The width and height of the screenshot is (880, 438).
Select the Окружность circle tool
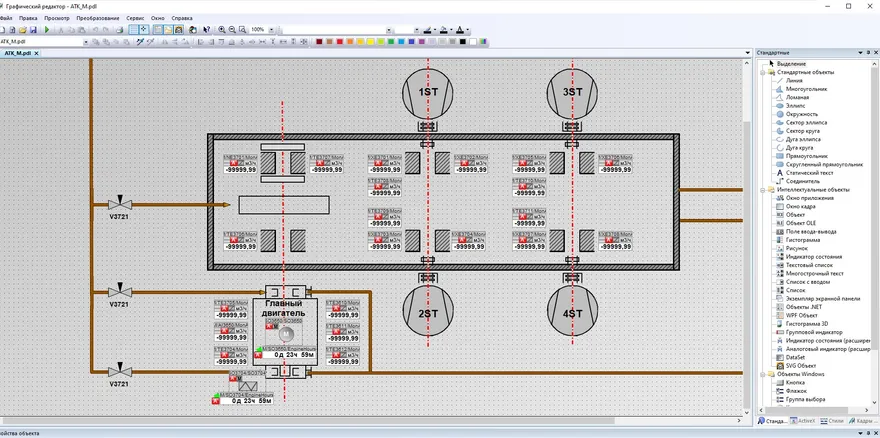click(795, 114)
